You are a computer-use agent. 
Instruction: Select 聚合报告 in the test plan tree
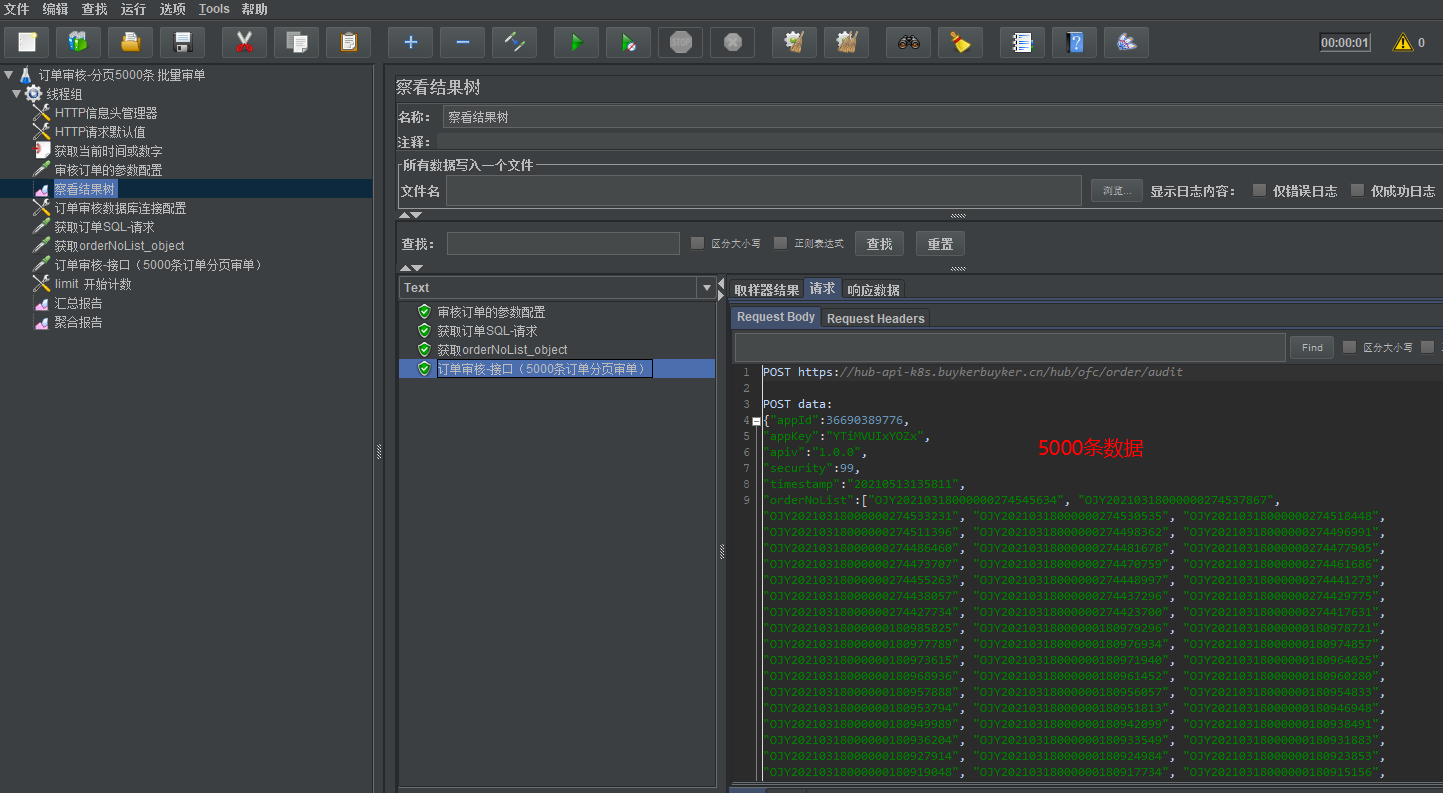click(x=78, y=322)
